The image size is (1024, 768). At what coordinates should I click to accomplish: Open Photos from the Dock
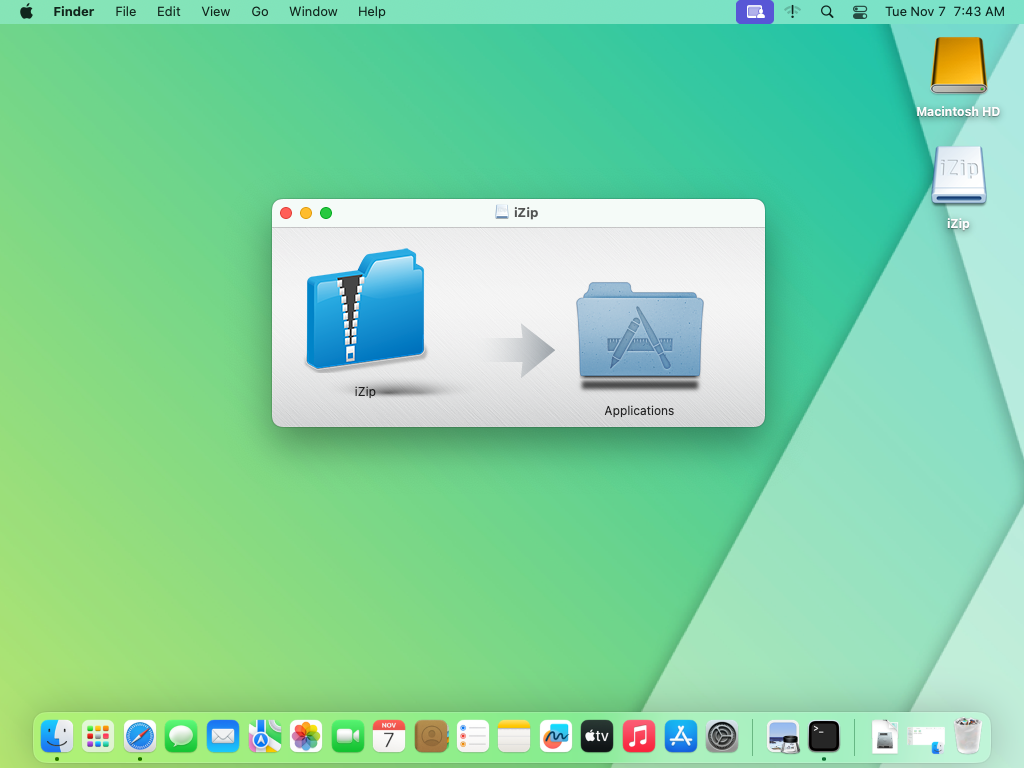click(306, 737)
